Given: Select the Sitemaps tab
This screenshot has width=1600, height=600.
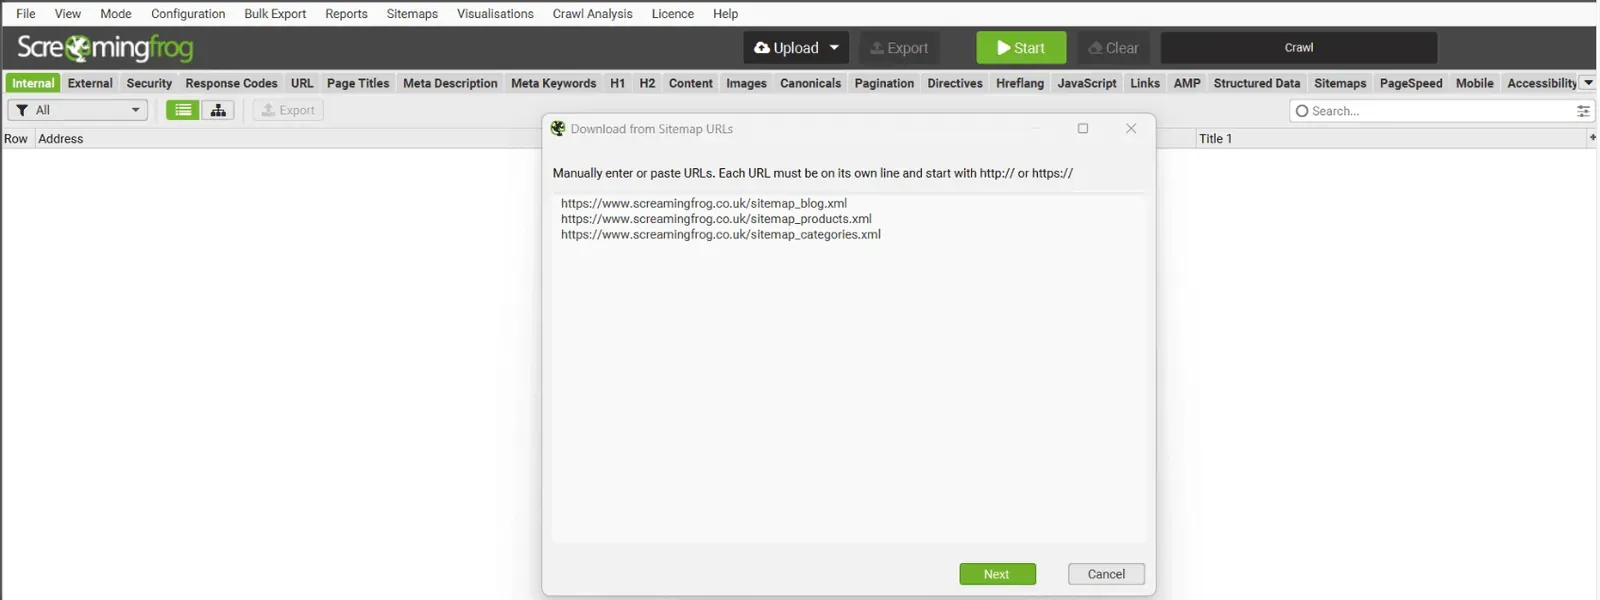Looking at the screenshot, I should pos(1340,83).
